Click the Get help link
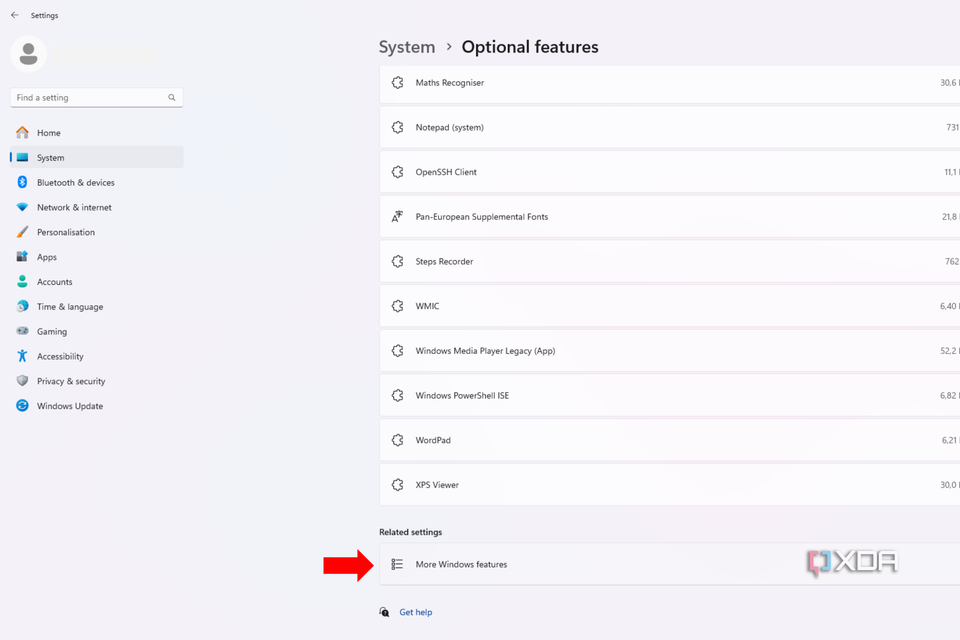The width and height of the screenshot is (960, 640). point(416,612)
